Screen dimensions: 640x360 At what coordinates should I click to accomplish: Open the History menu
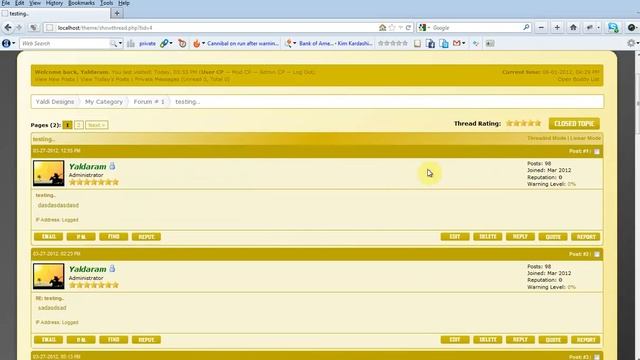[x=54, y=3]
